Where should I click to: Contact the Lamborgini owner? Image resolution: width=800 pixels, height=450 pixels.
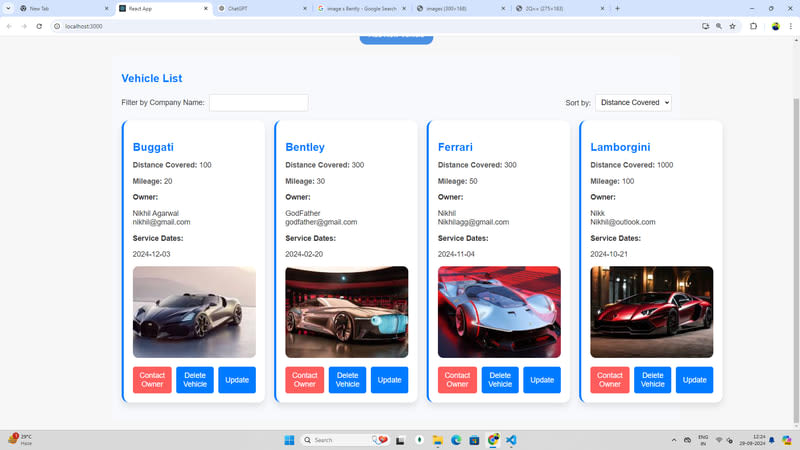click(610, 380)
